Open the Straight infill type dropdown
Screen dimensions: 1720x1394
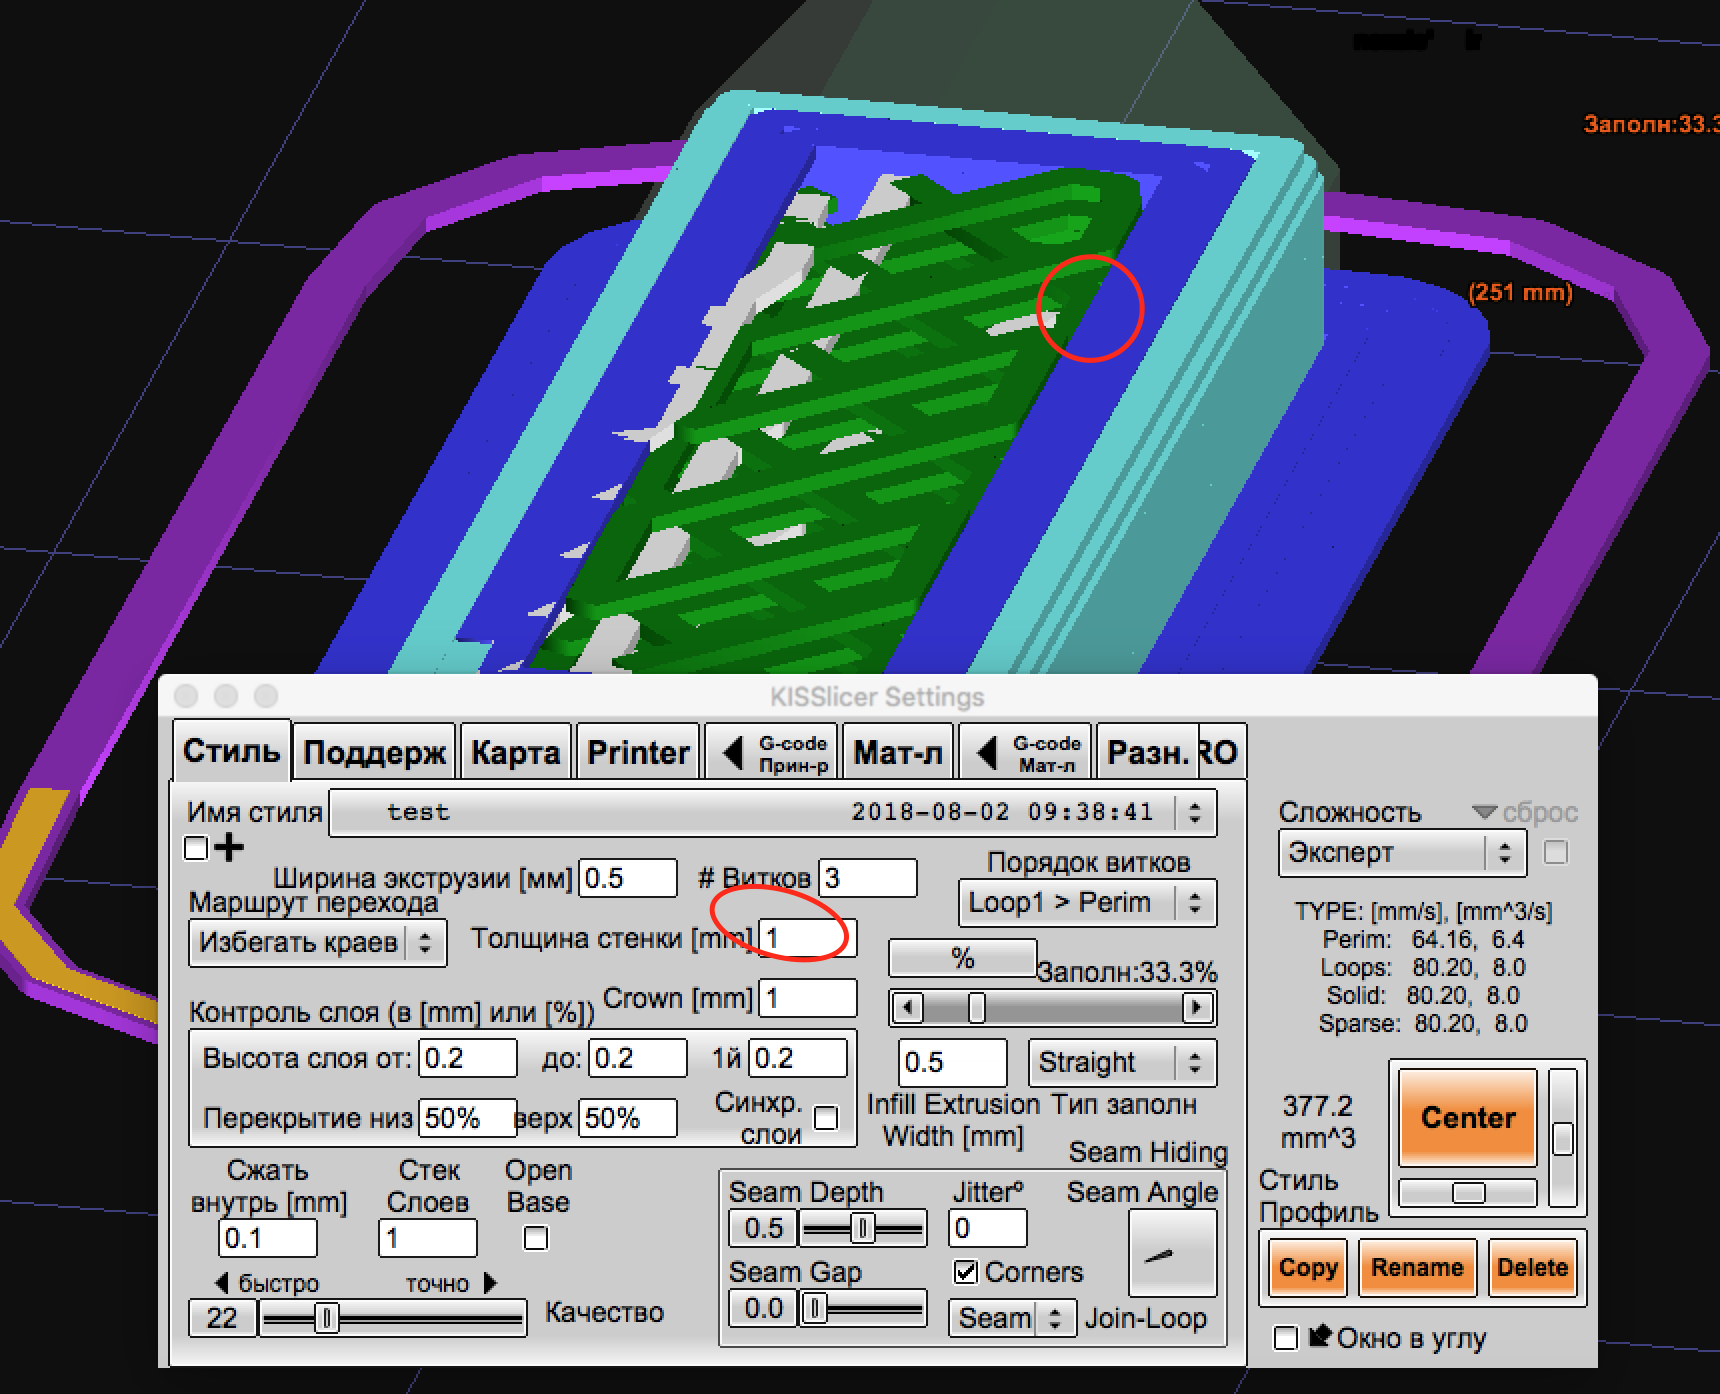[x=1121, y=1062]
